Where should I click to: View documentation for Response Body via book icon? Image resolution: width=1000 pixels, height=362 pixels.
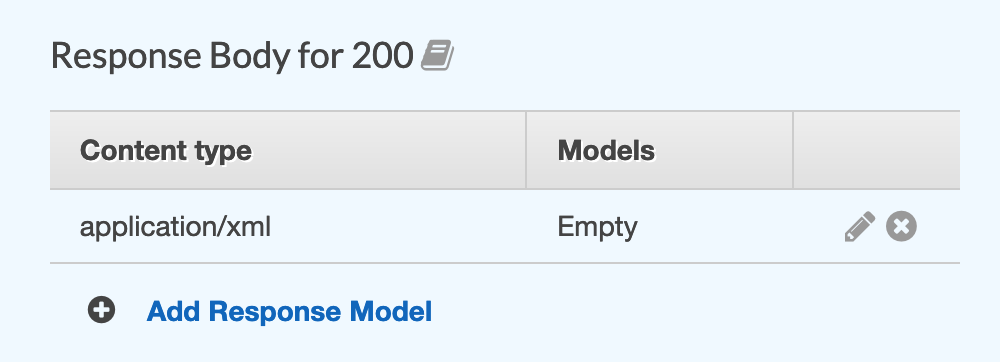click(438, 55)
